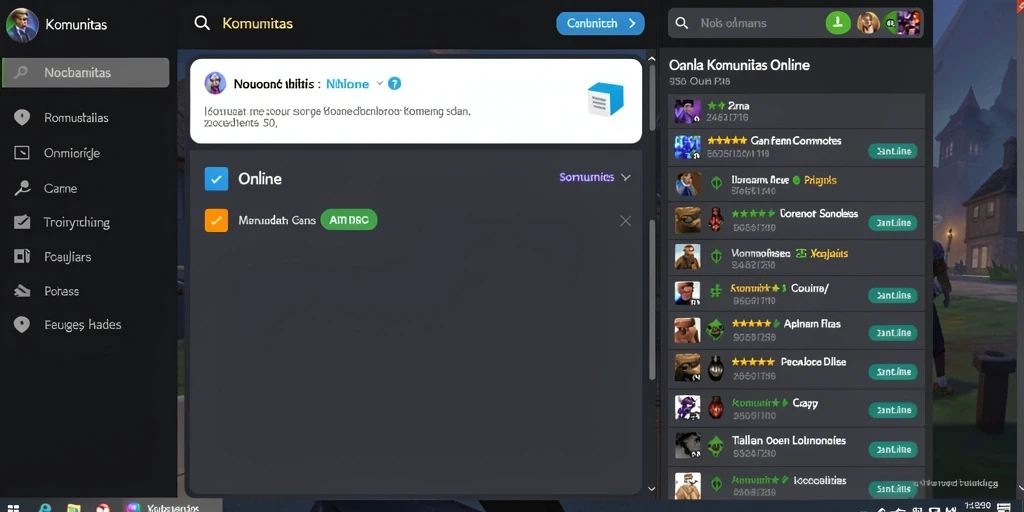Open the notification center icon in taskbar
This screenshot has height=512, width=1024.
tap(1004, 507)
